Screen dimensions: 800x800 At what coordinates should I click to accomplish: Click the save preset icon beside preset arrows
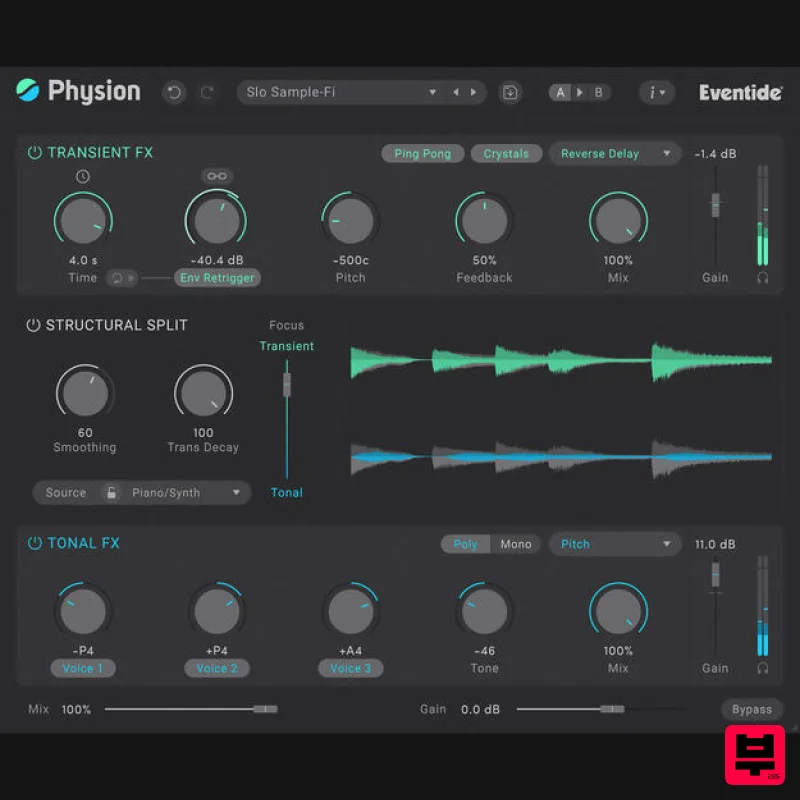click(x=510, y=92)
